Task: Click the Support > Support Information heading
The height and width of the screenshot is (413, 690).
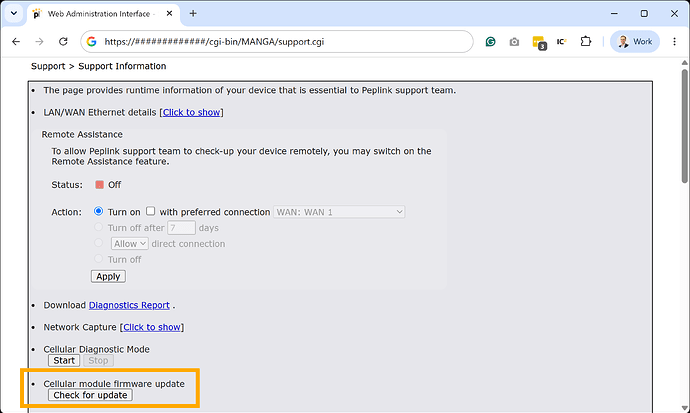Action: coord(99,66)
